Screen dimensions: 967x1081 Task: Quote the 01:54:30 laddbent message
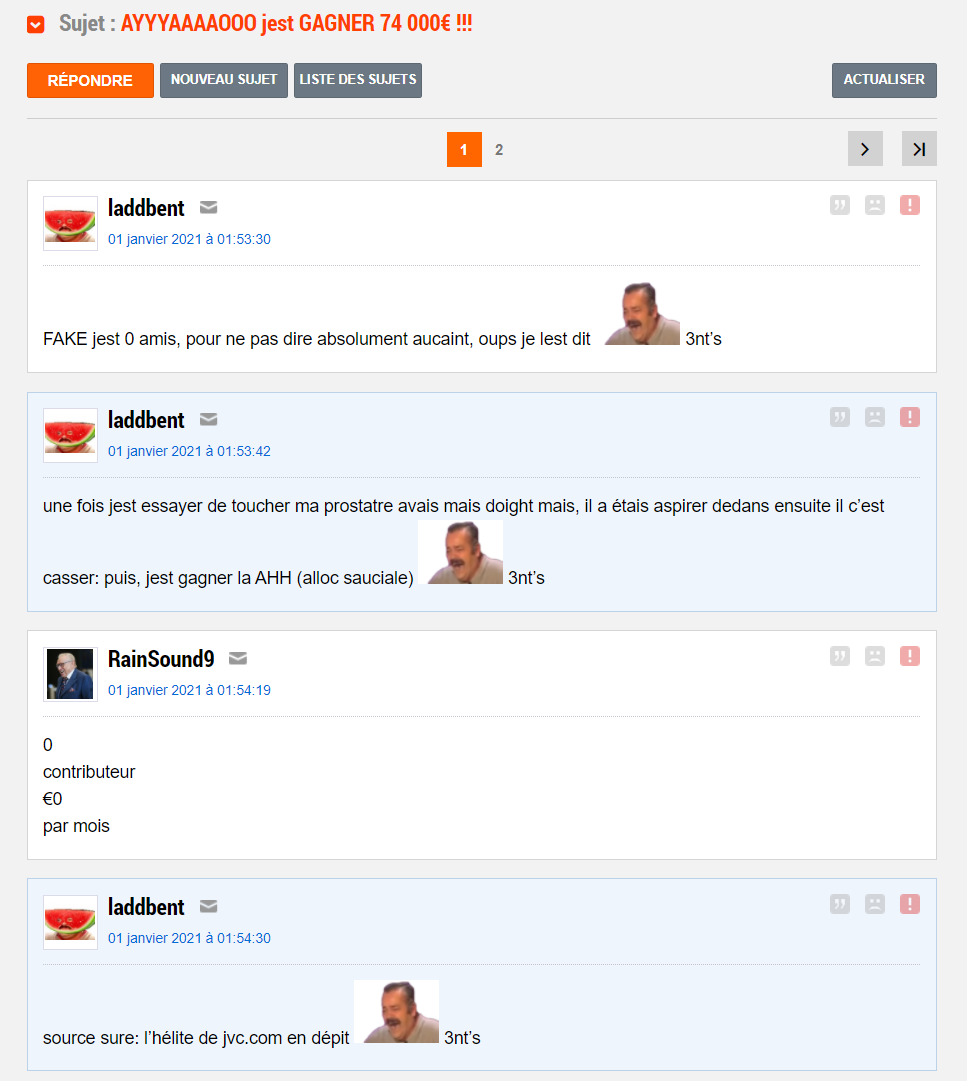(x=839, y=905)
